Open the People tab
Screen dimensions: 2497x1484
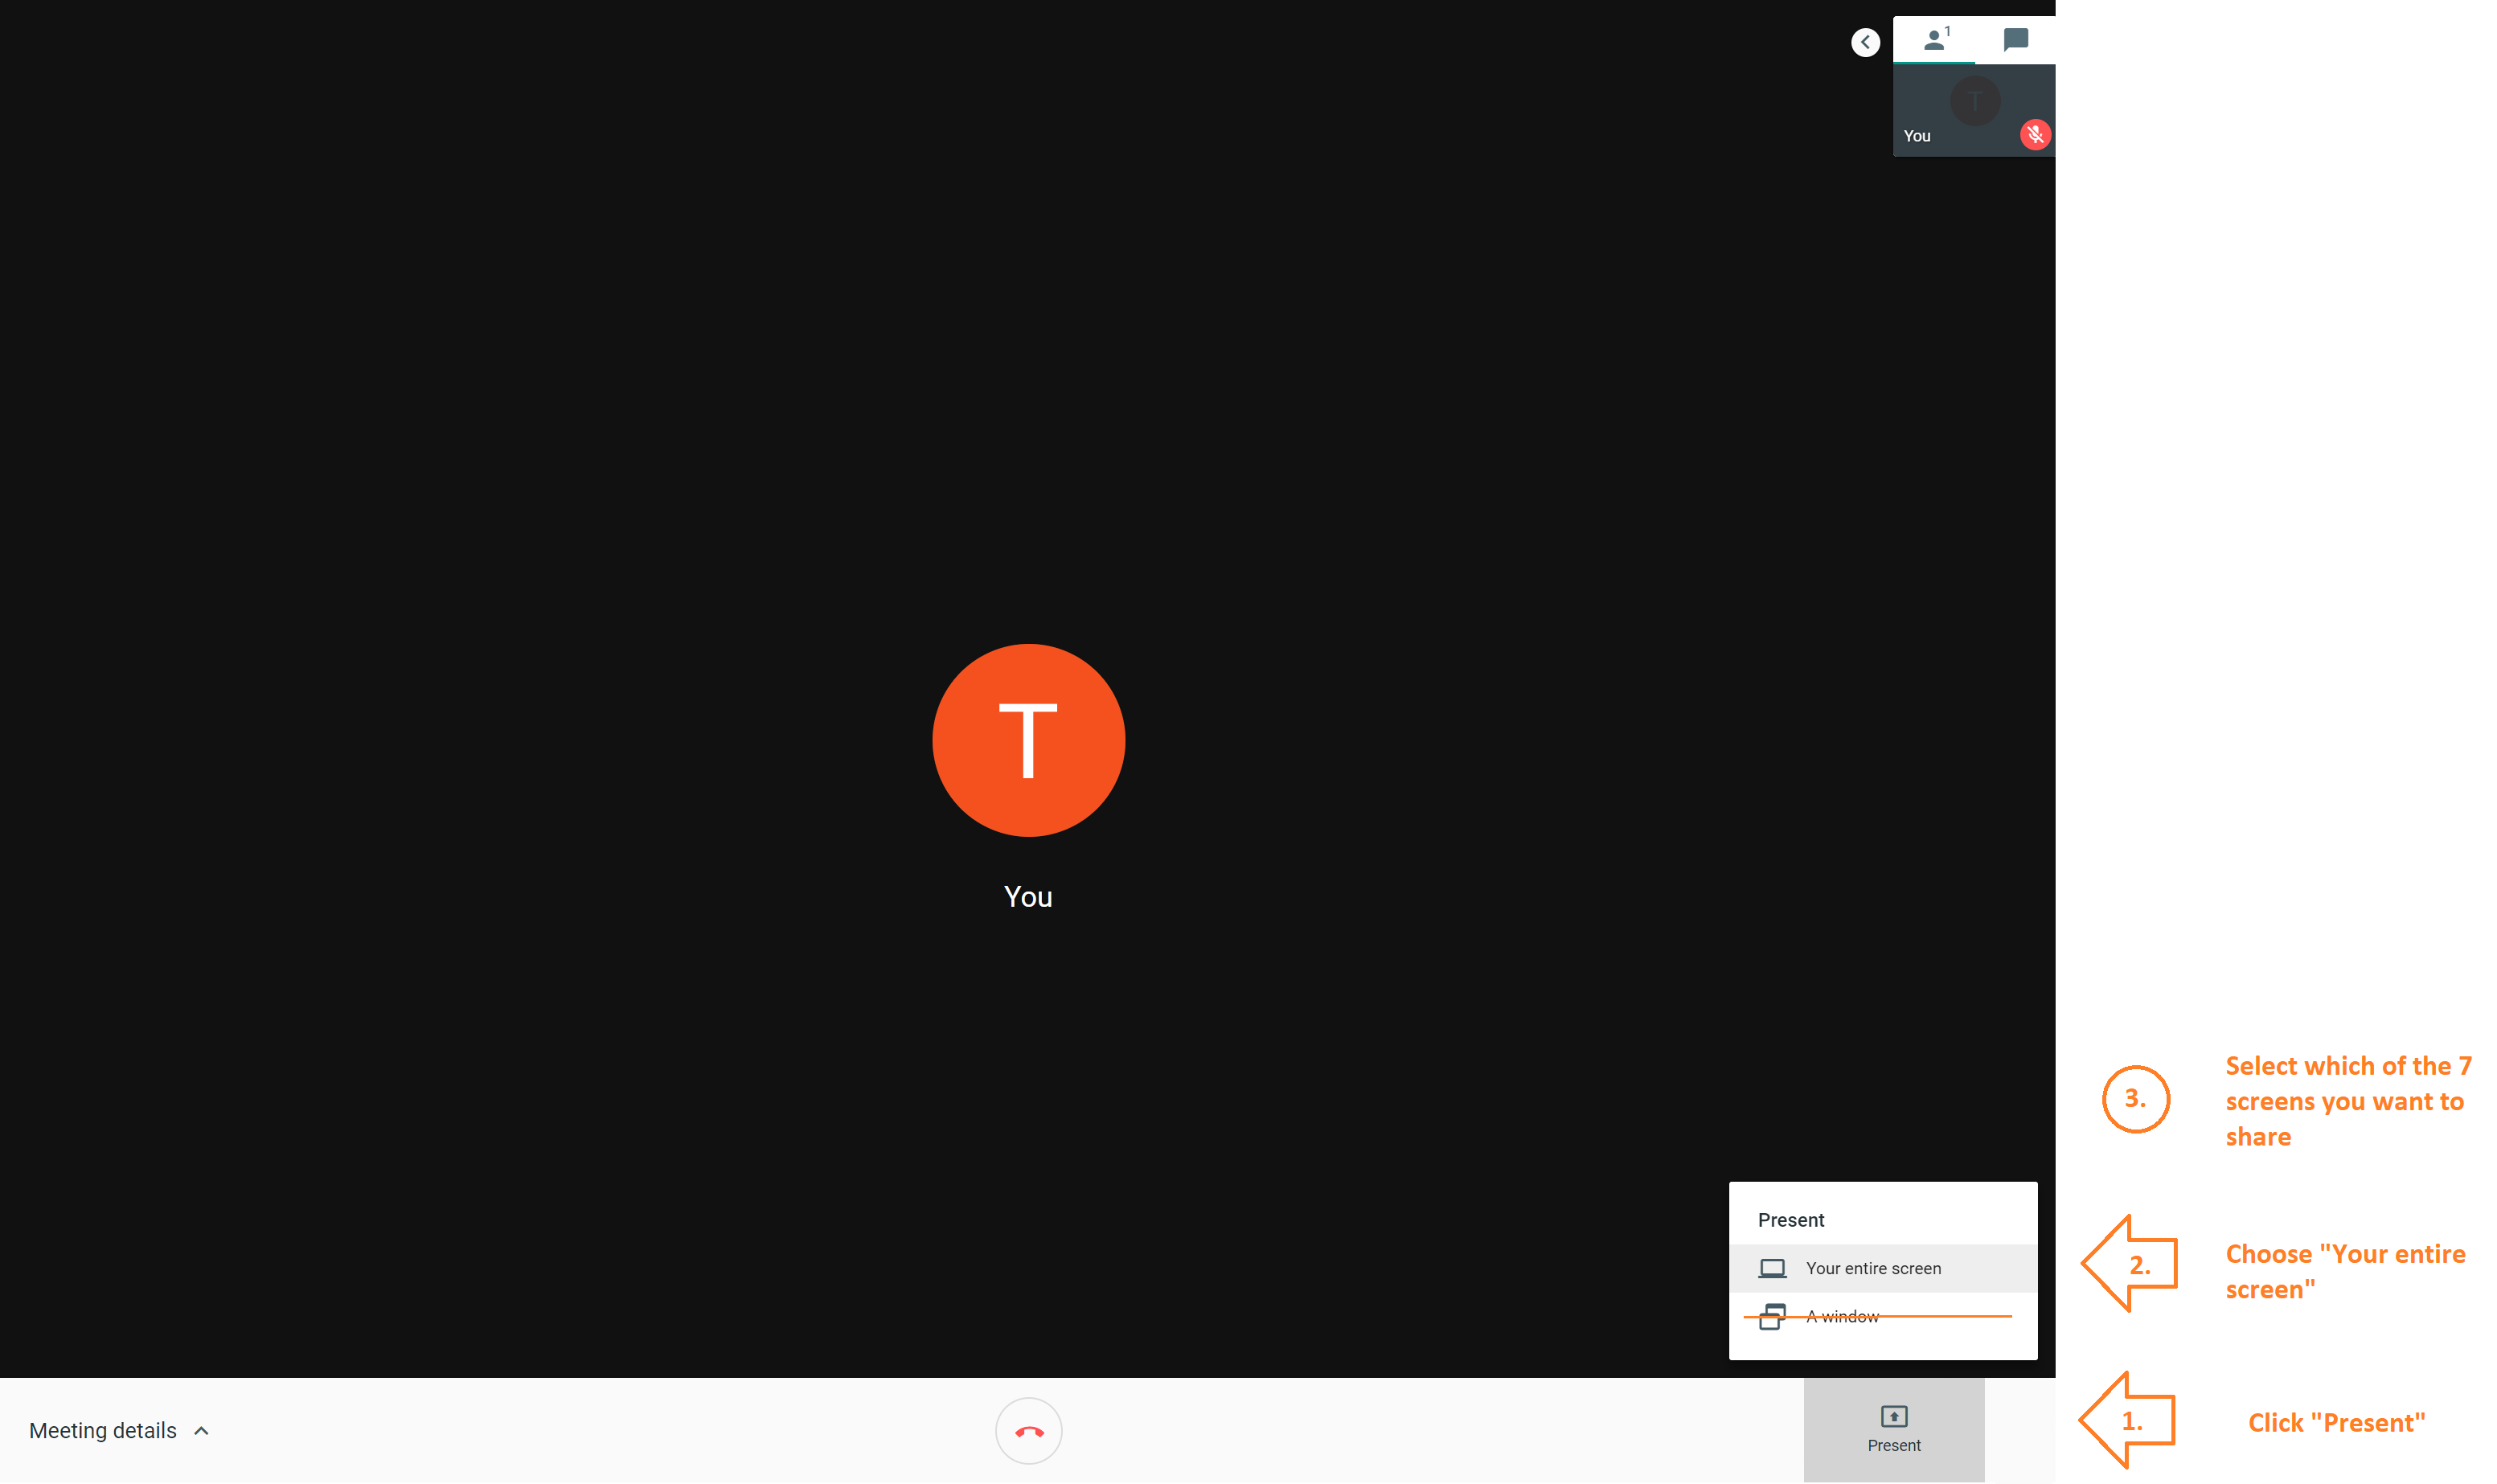coord(1934,40)
